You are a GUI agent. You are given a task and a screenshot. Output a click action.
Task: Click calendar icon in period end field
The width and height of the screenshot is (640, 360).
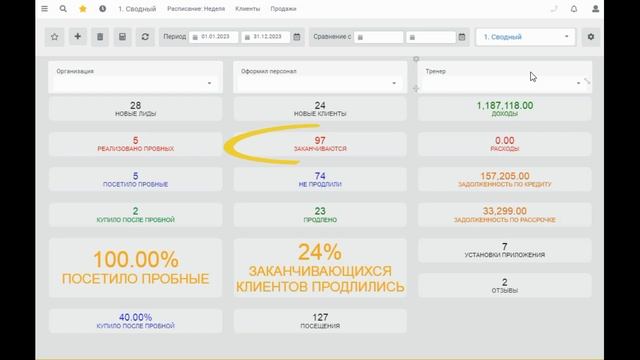[x=247, y=37]
